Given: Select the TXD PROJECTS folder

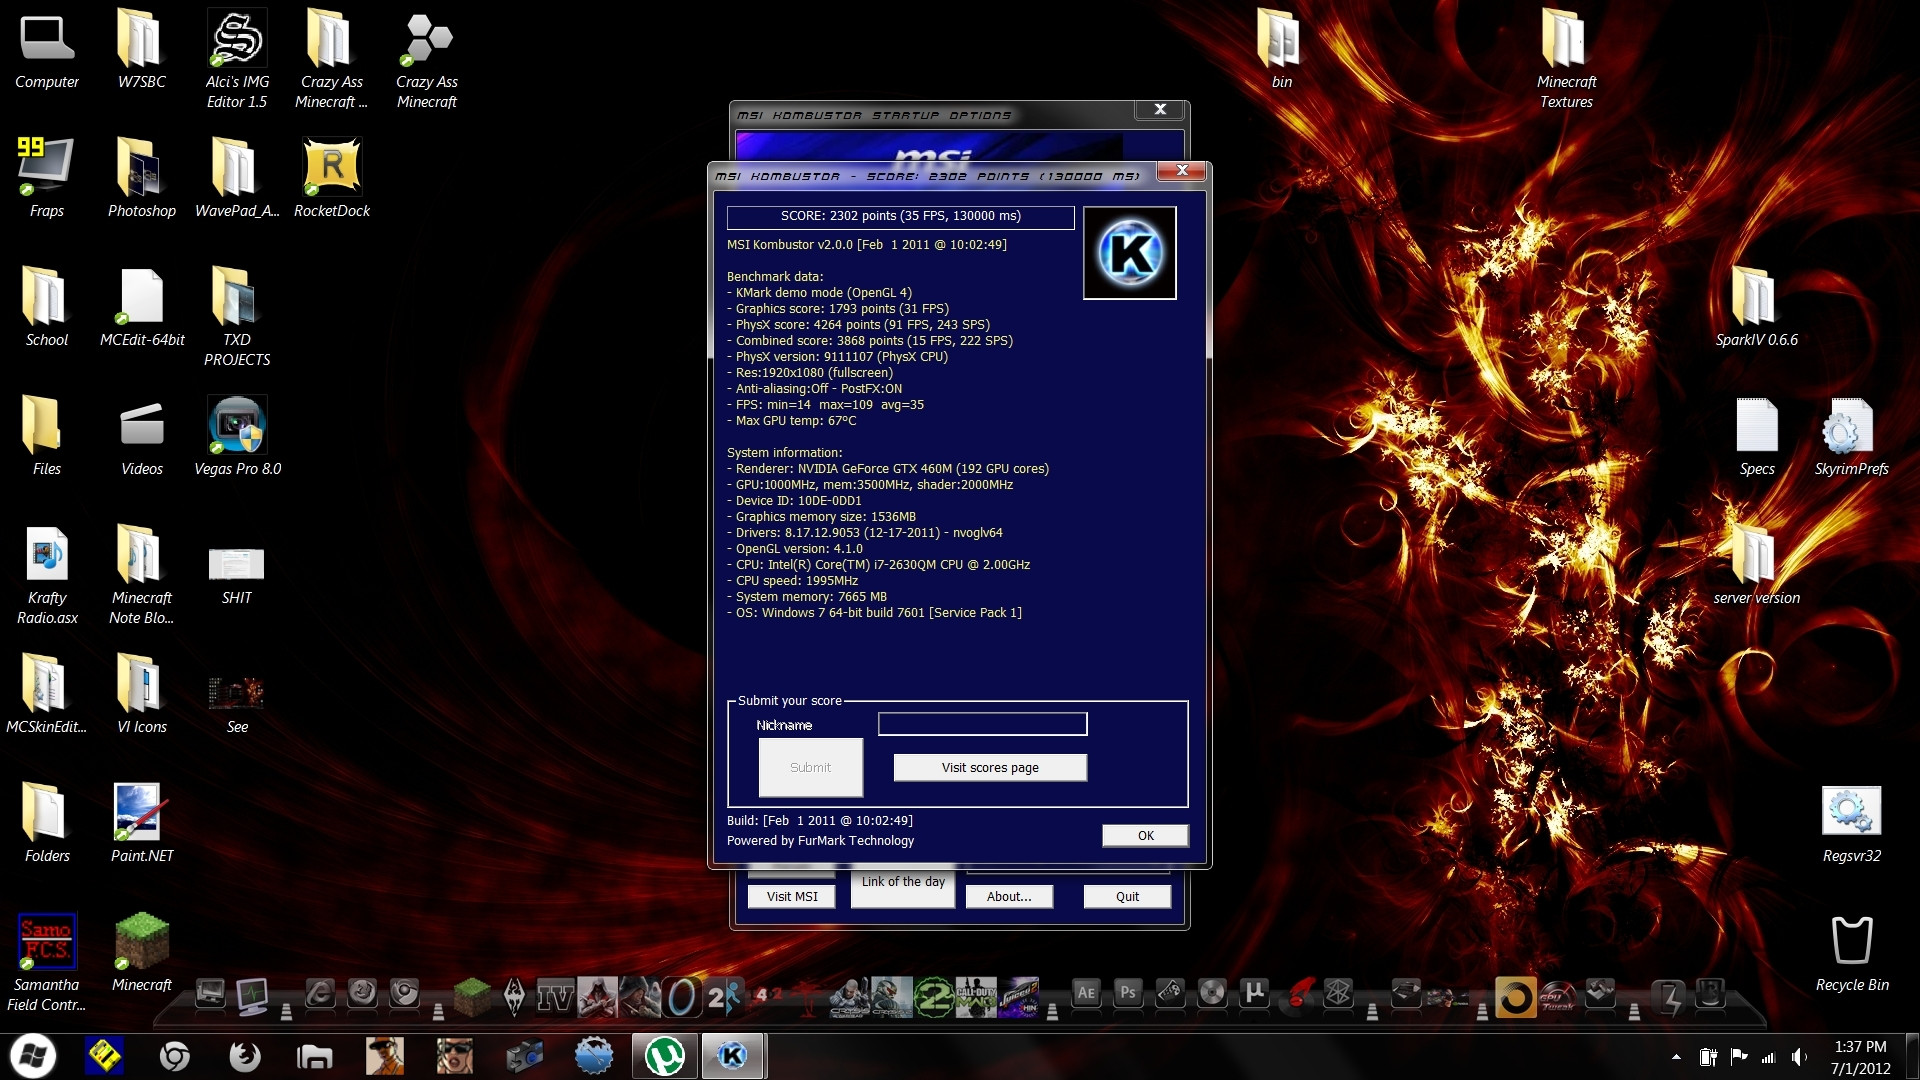Looking at the screenshot, I should pos(237,315).
